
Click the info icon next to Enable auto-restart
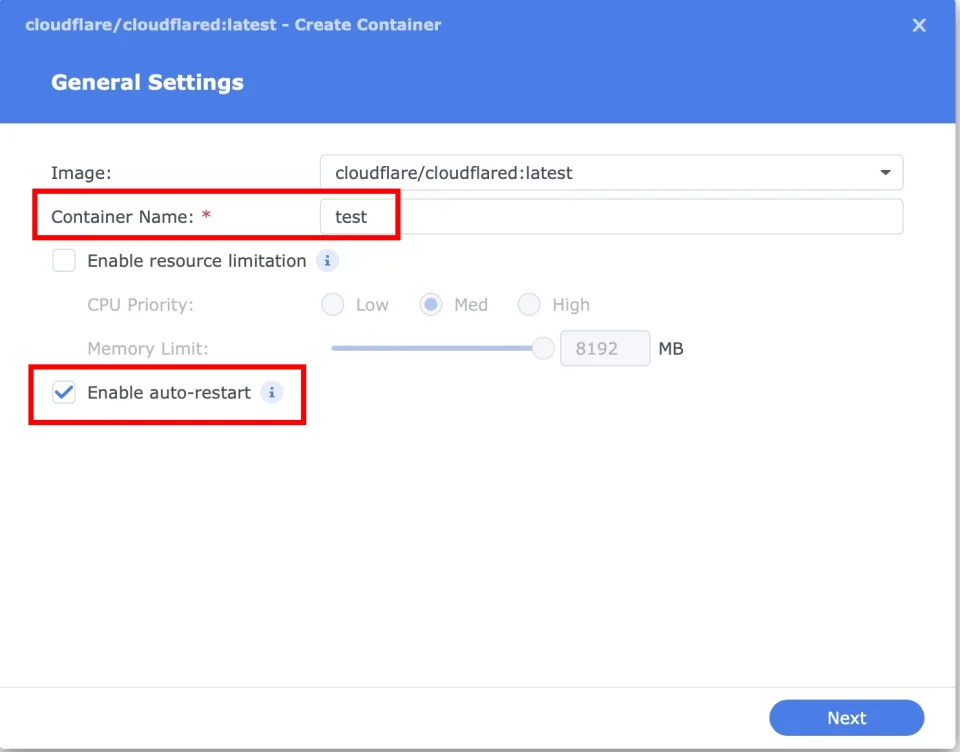coord(271,393)
